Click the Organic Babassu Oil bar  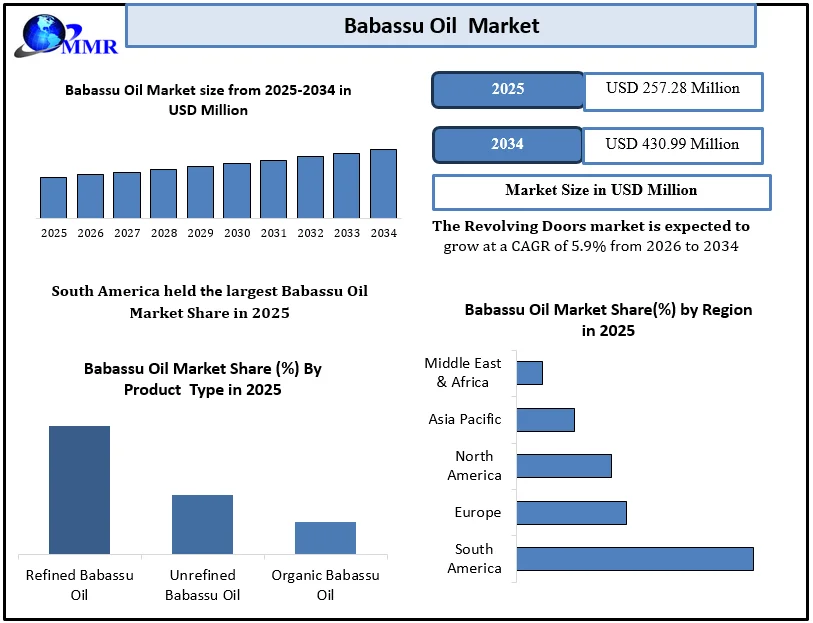pyautogui.click(x=325, y=538)
